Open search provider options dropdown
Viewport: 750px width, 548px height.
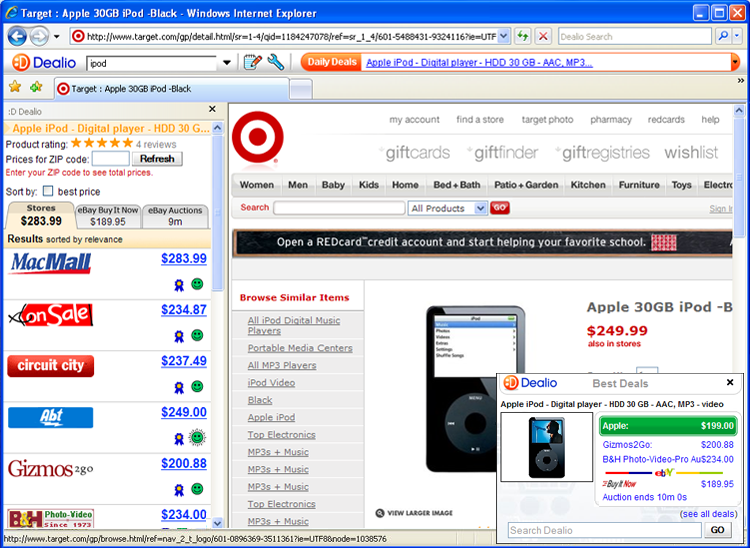[x=738, y=36]
